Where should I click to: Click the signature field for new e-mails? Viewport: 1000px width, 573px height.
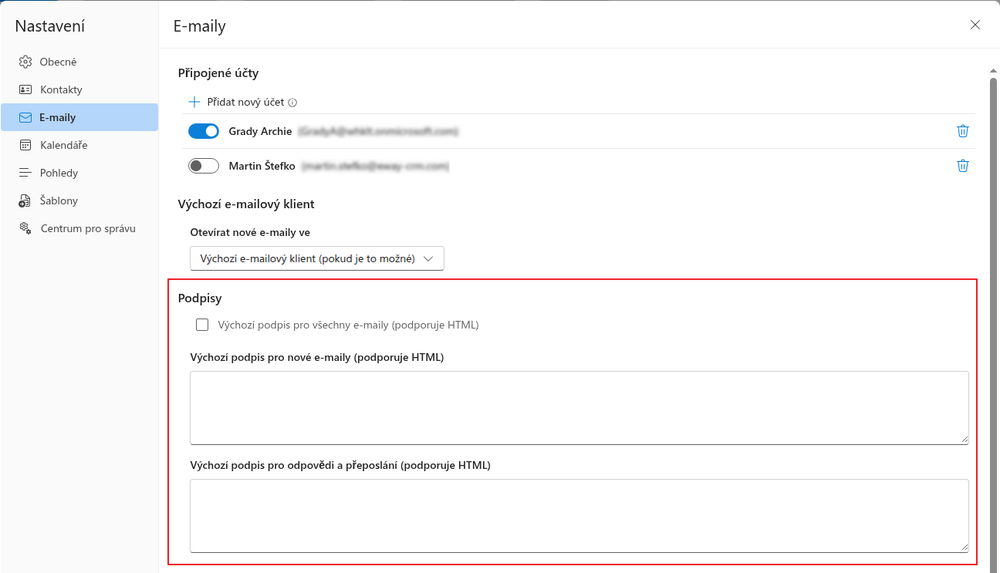coord(579,408)
